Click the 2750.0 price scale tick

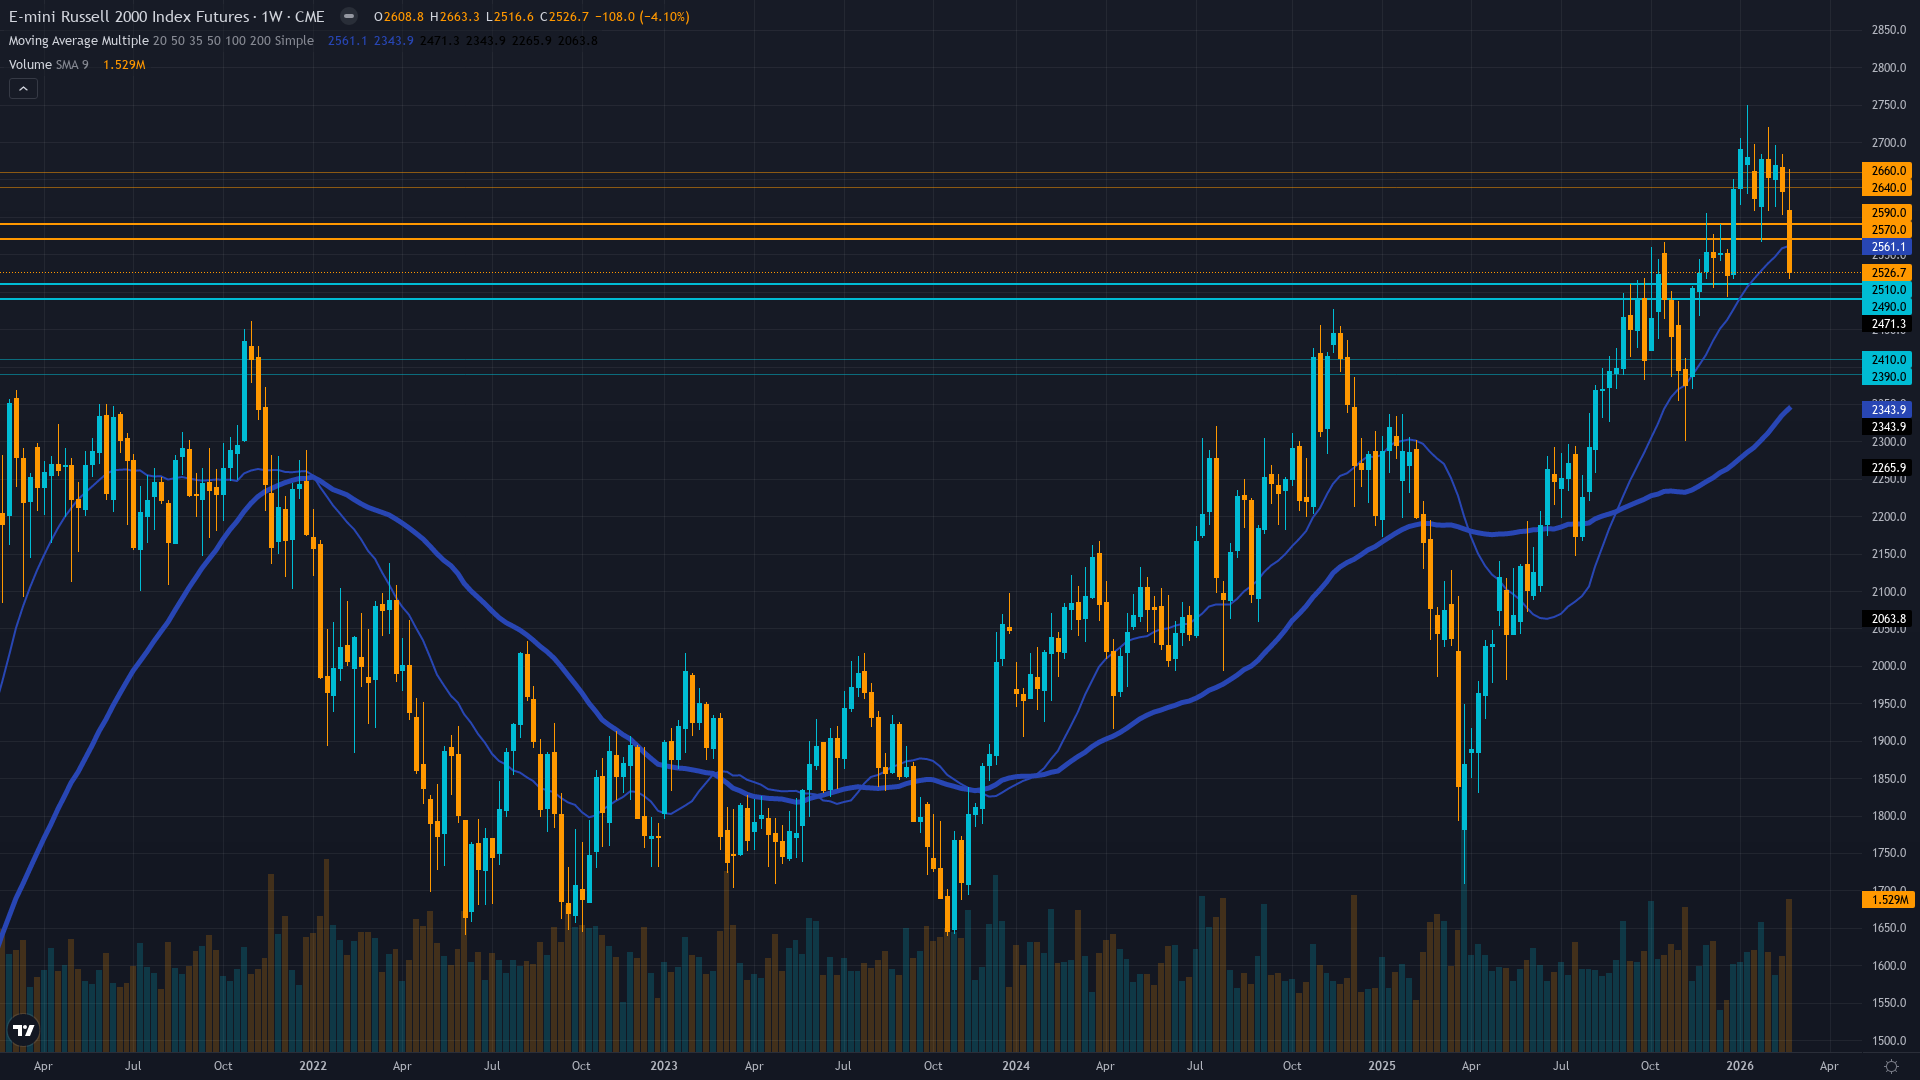click(1888, 105)
